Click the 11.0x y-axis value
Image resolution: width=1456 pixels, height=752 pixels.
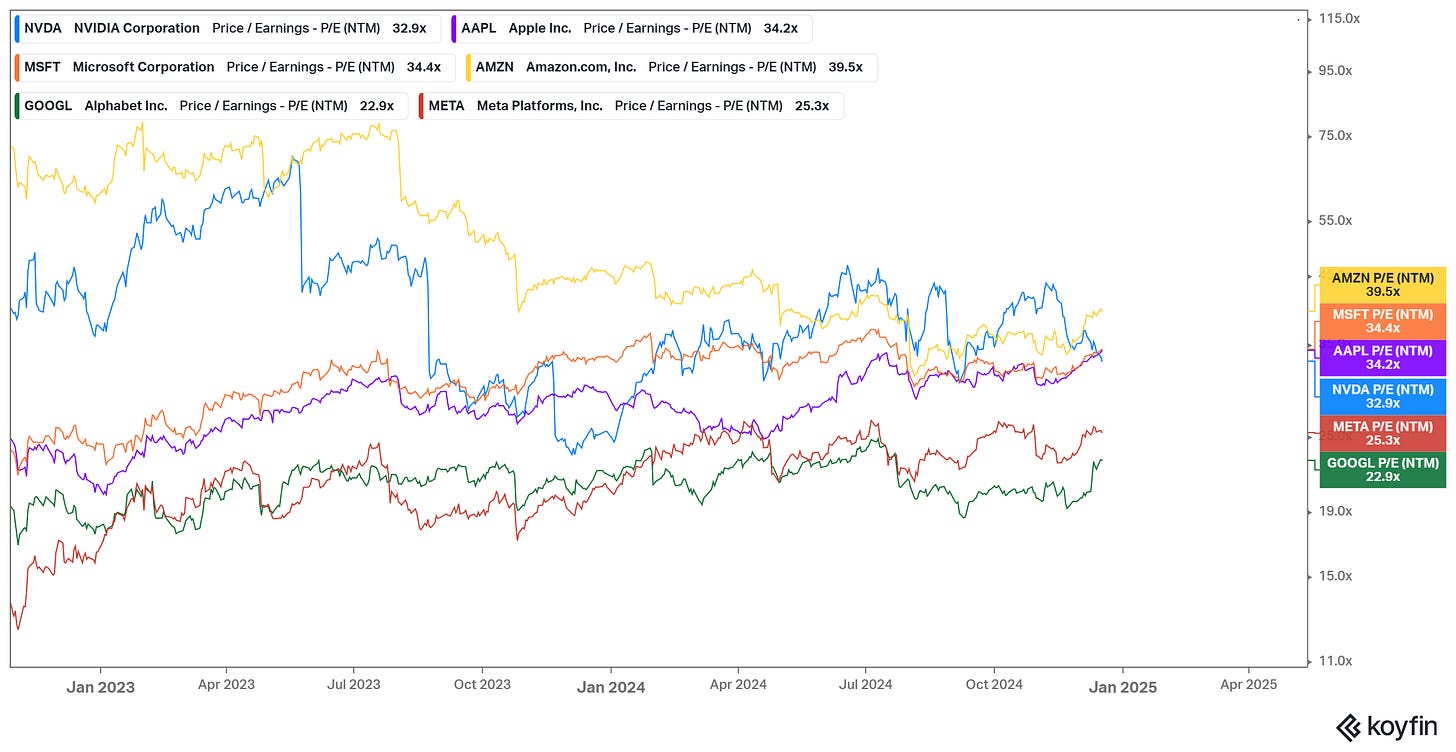[x=1337, y=661]
